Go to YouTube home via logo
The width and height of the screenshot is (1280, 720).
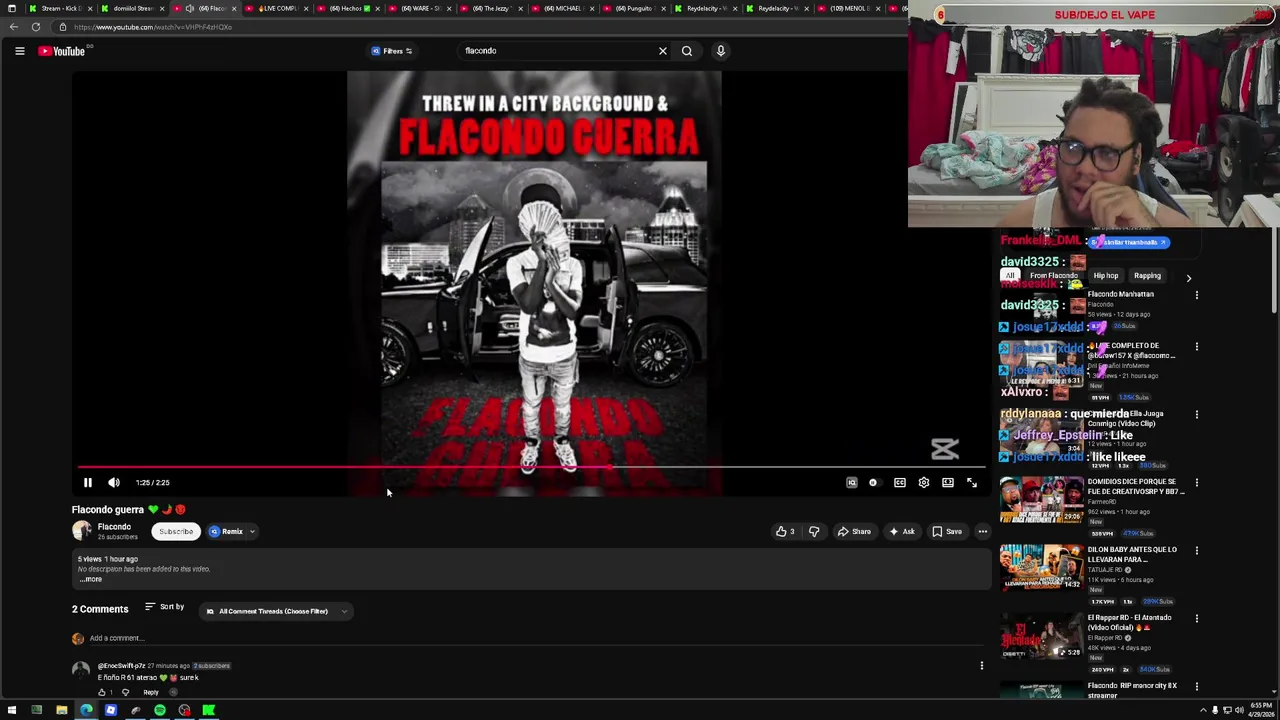tap(63, 51)
